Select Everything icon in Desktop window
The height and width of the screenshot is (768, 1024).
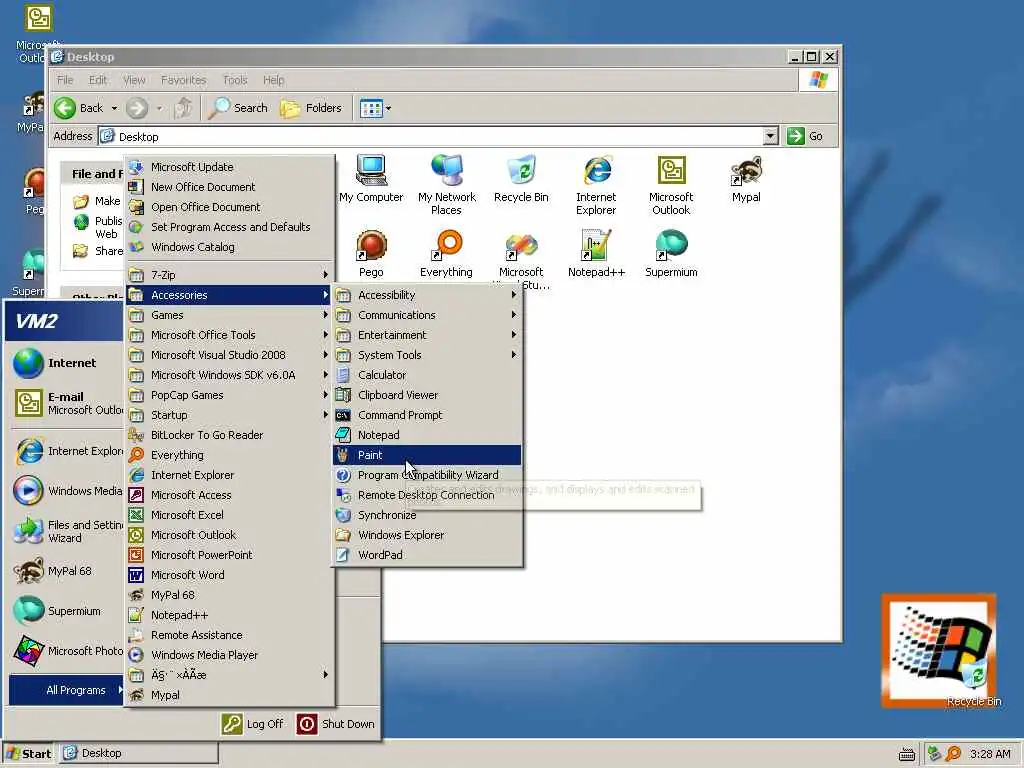(x=447, y=254)
